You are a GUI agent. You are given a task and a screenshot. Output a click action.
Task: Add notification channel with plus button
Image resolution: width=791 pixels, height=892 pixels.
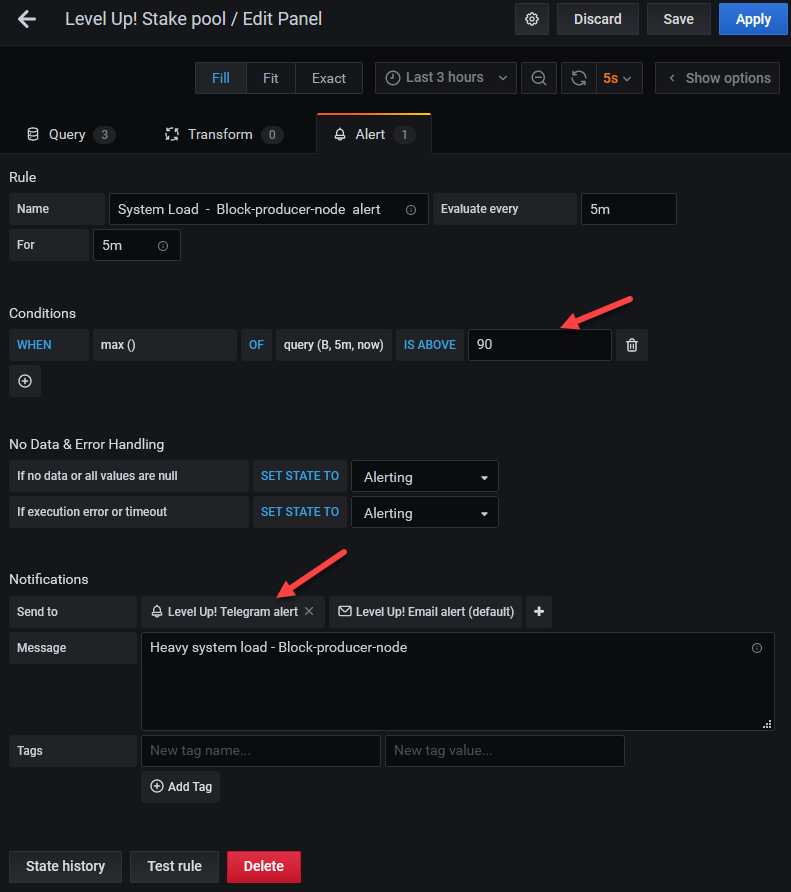pyautogui.click(x=539, y=612)
